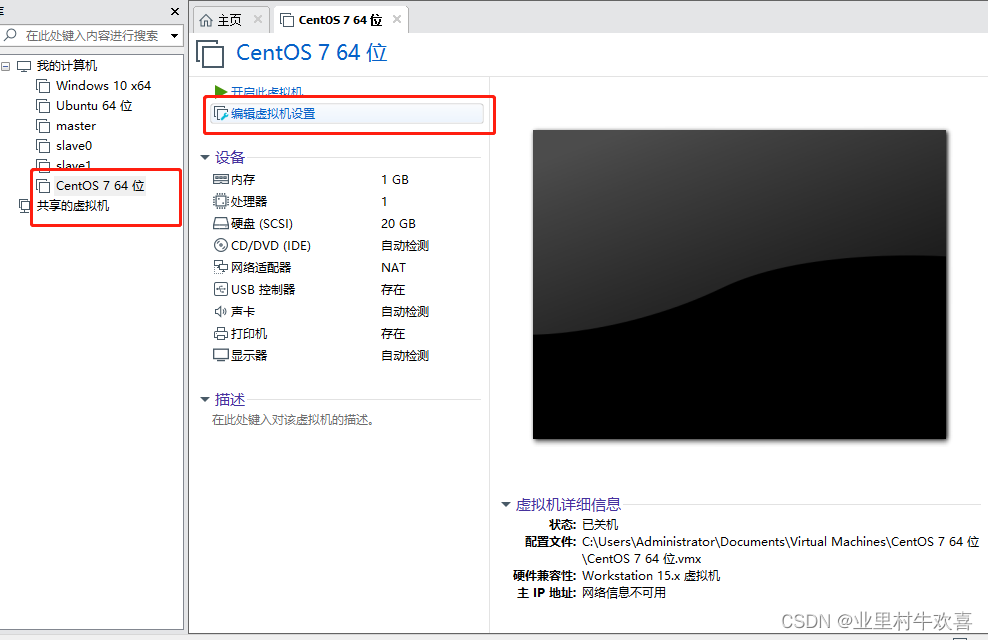This screenshot has width=988, height=640.
Task: Open CD/DVD (IDE) device entry
Action: [x=271, y=246]
